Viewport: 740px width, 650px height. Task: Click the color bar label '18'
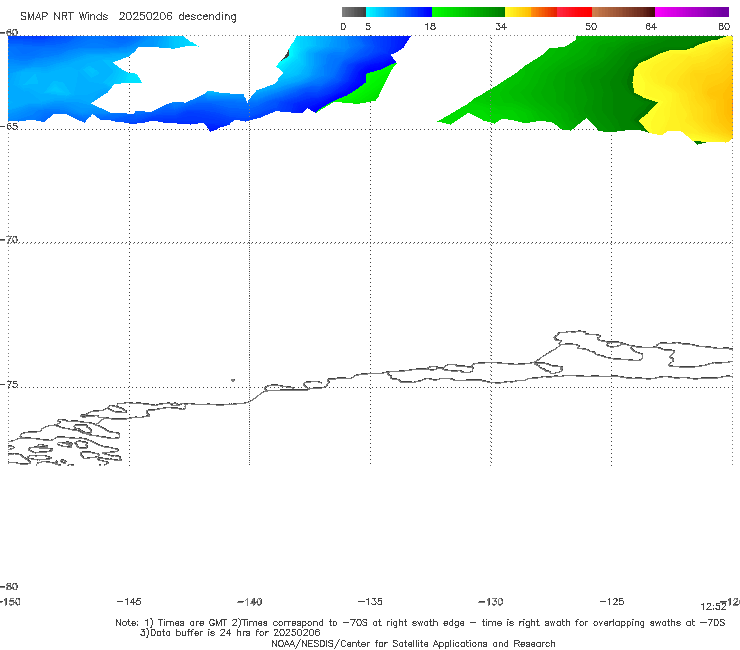click(x=430, y=26)
